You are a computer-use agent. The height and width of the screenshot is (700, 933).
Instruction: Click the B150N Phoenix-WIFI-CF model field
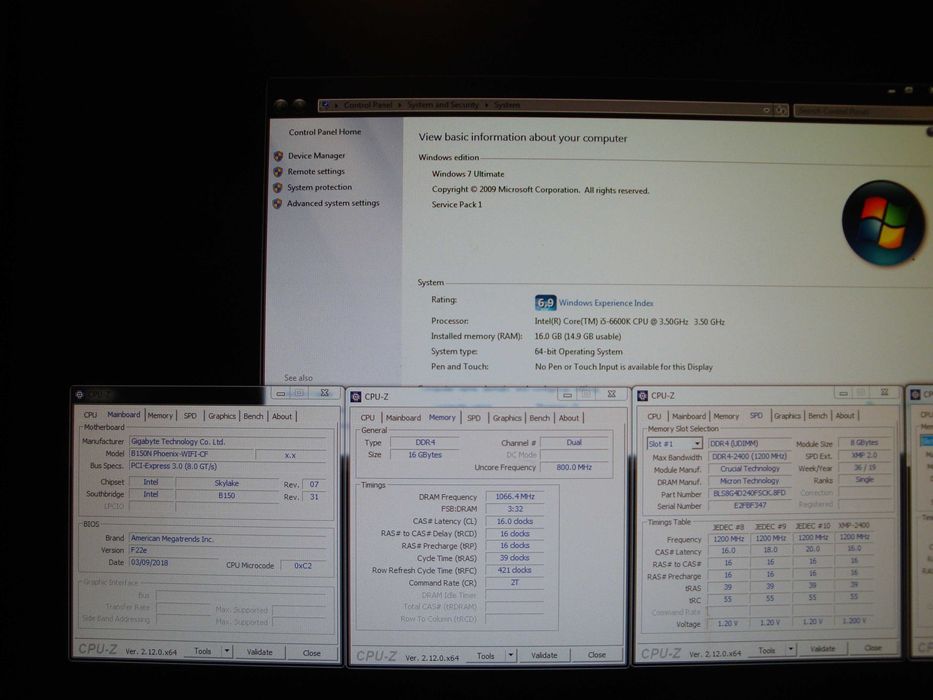tap(191, 454)
